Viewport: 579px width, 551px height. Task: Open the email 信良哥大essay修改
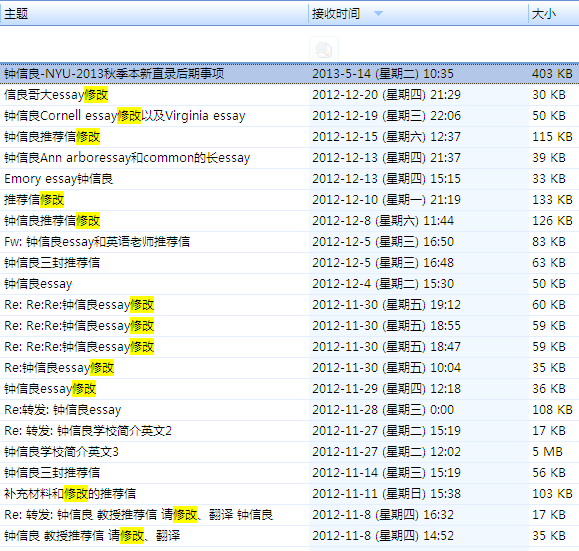[x=290, y=95]
